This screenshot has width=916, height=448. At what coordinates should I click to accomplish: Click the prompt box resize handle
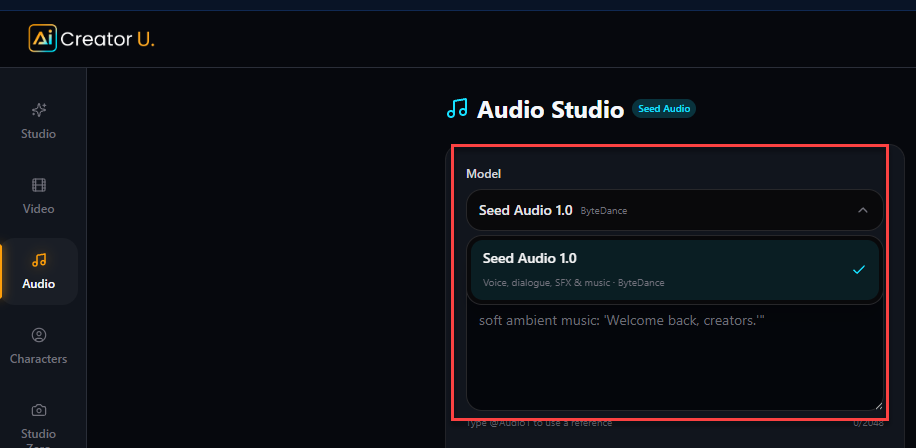pyautogui.click(x=878, y=405)
